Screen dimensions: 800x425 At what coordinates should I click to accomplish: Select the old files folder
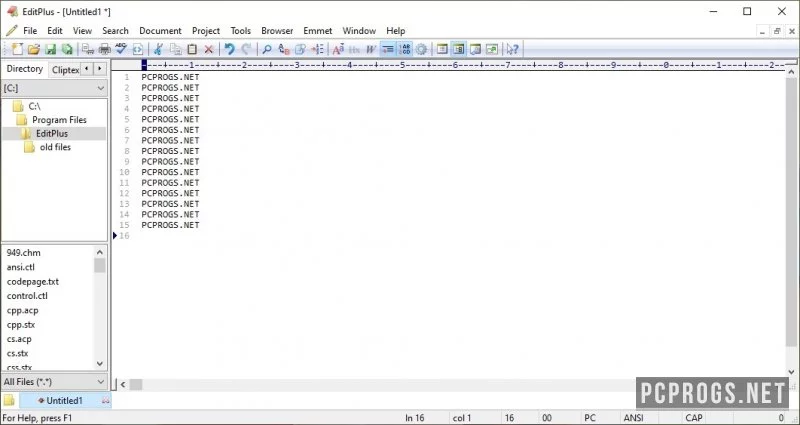[x=55, y=147]
